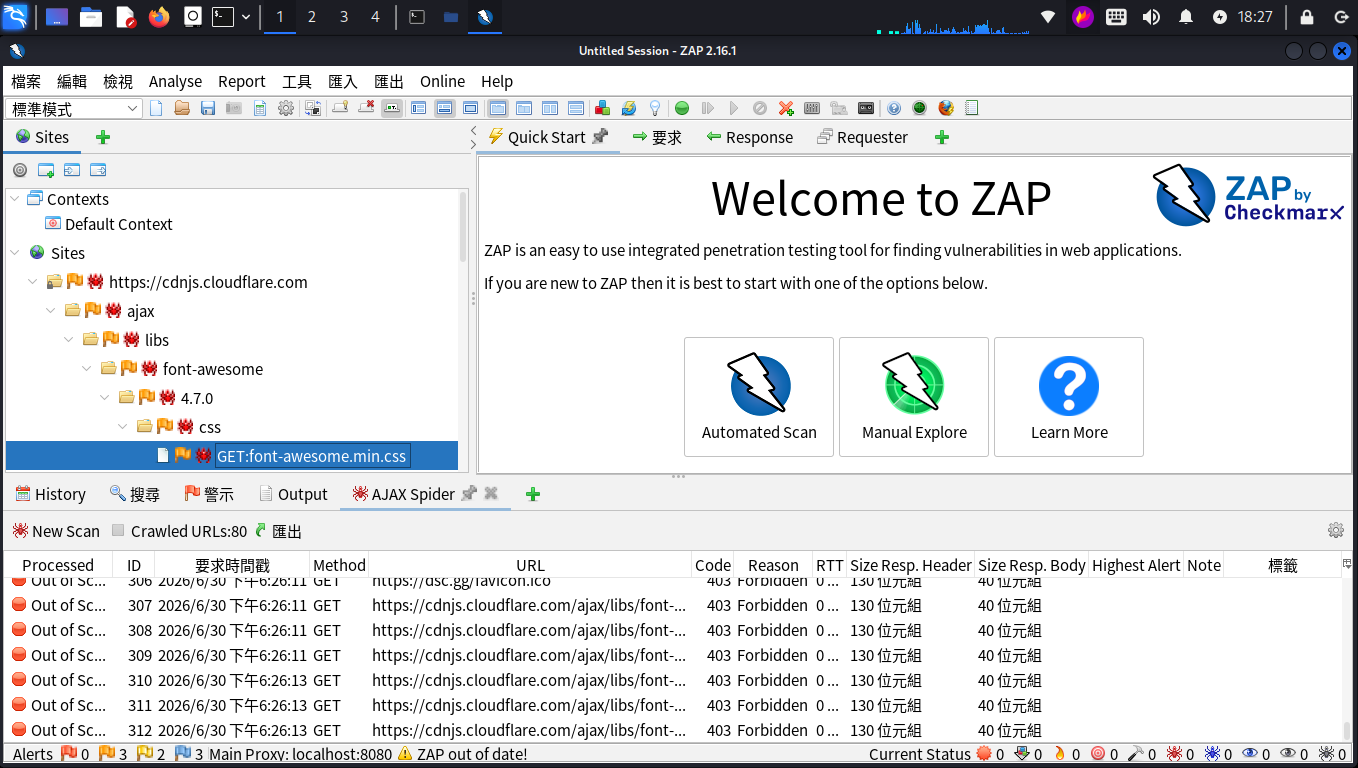Click the AJAX Spider results vertical scrollbar
This screenshot has height=768, width=1358.
(x=1347, y=730)
